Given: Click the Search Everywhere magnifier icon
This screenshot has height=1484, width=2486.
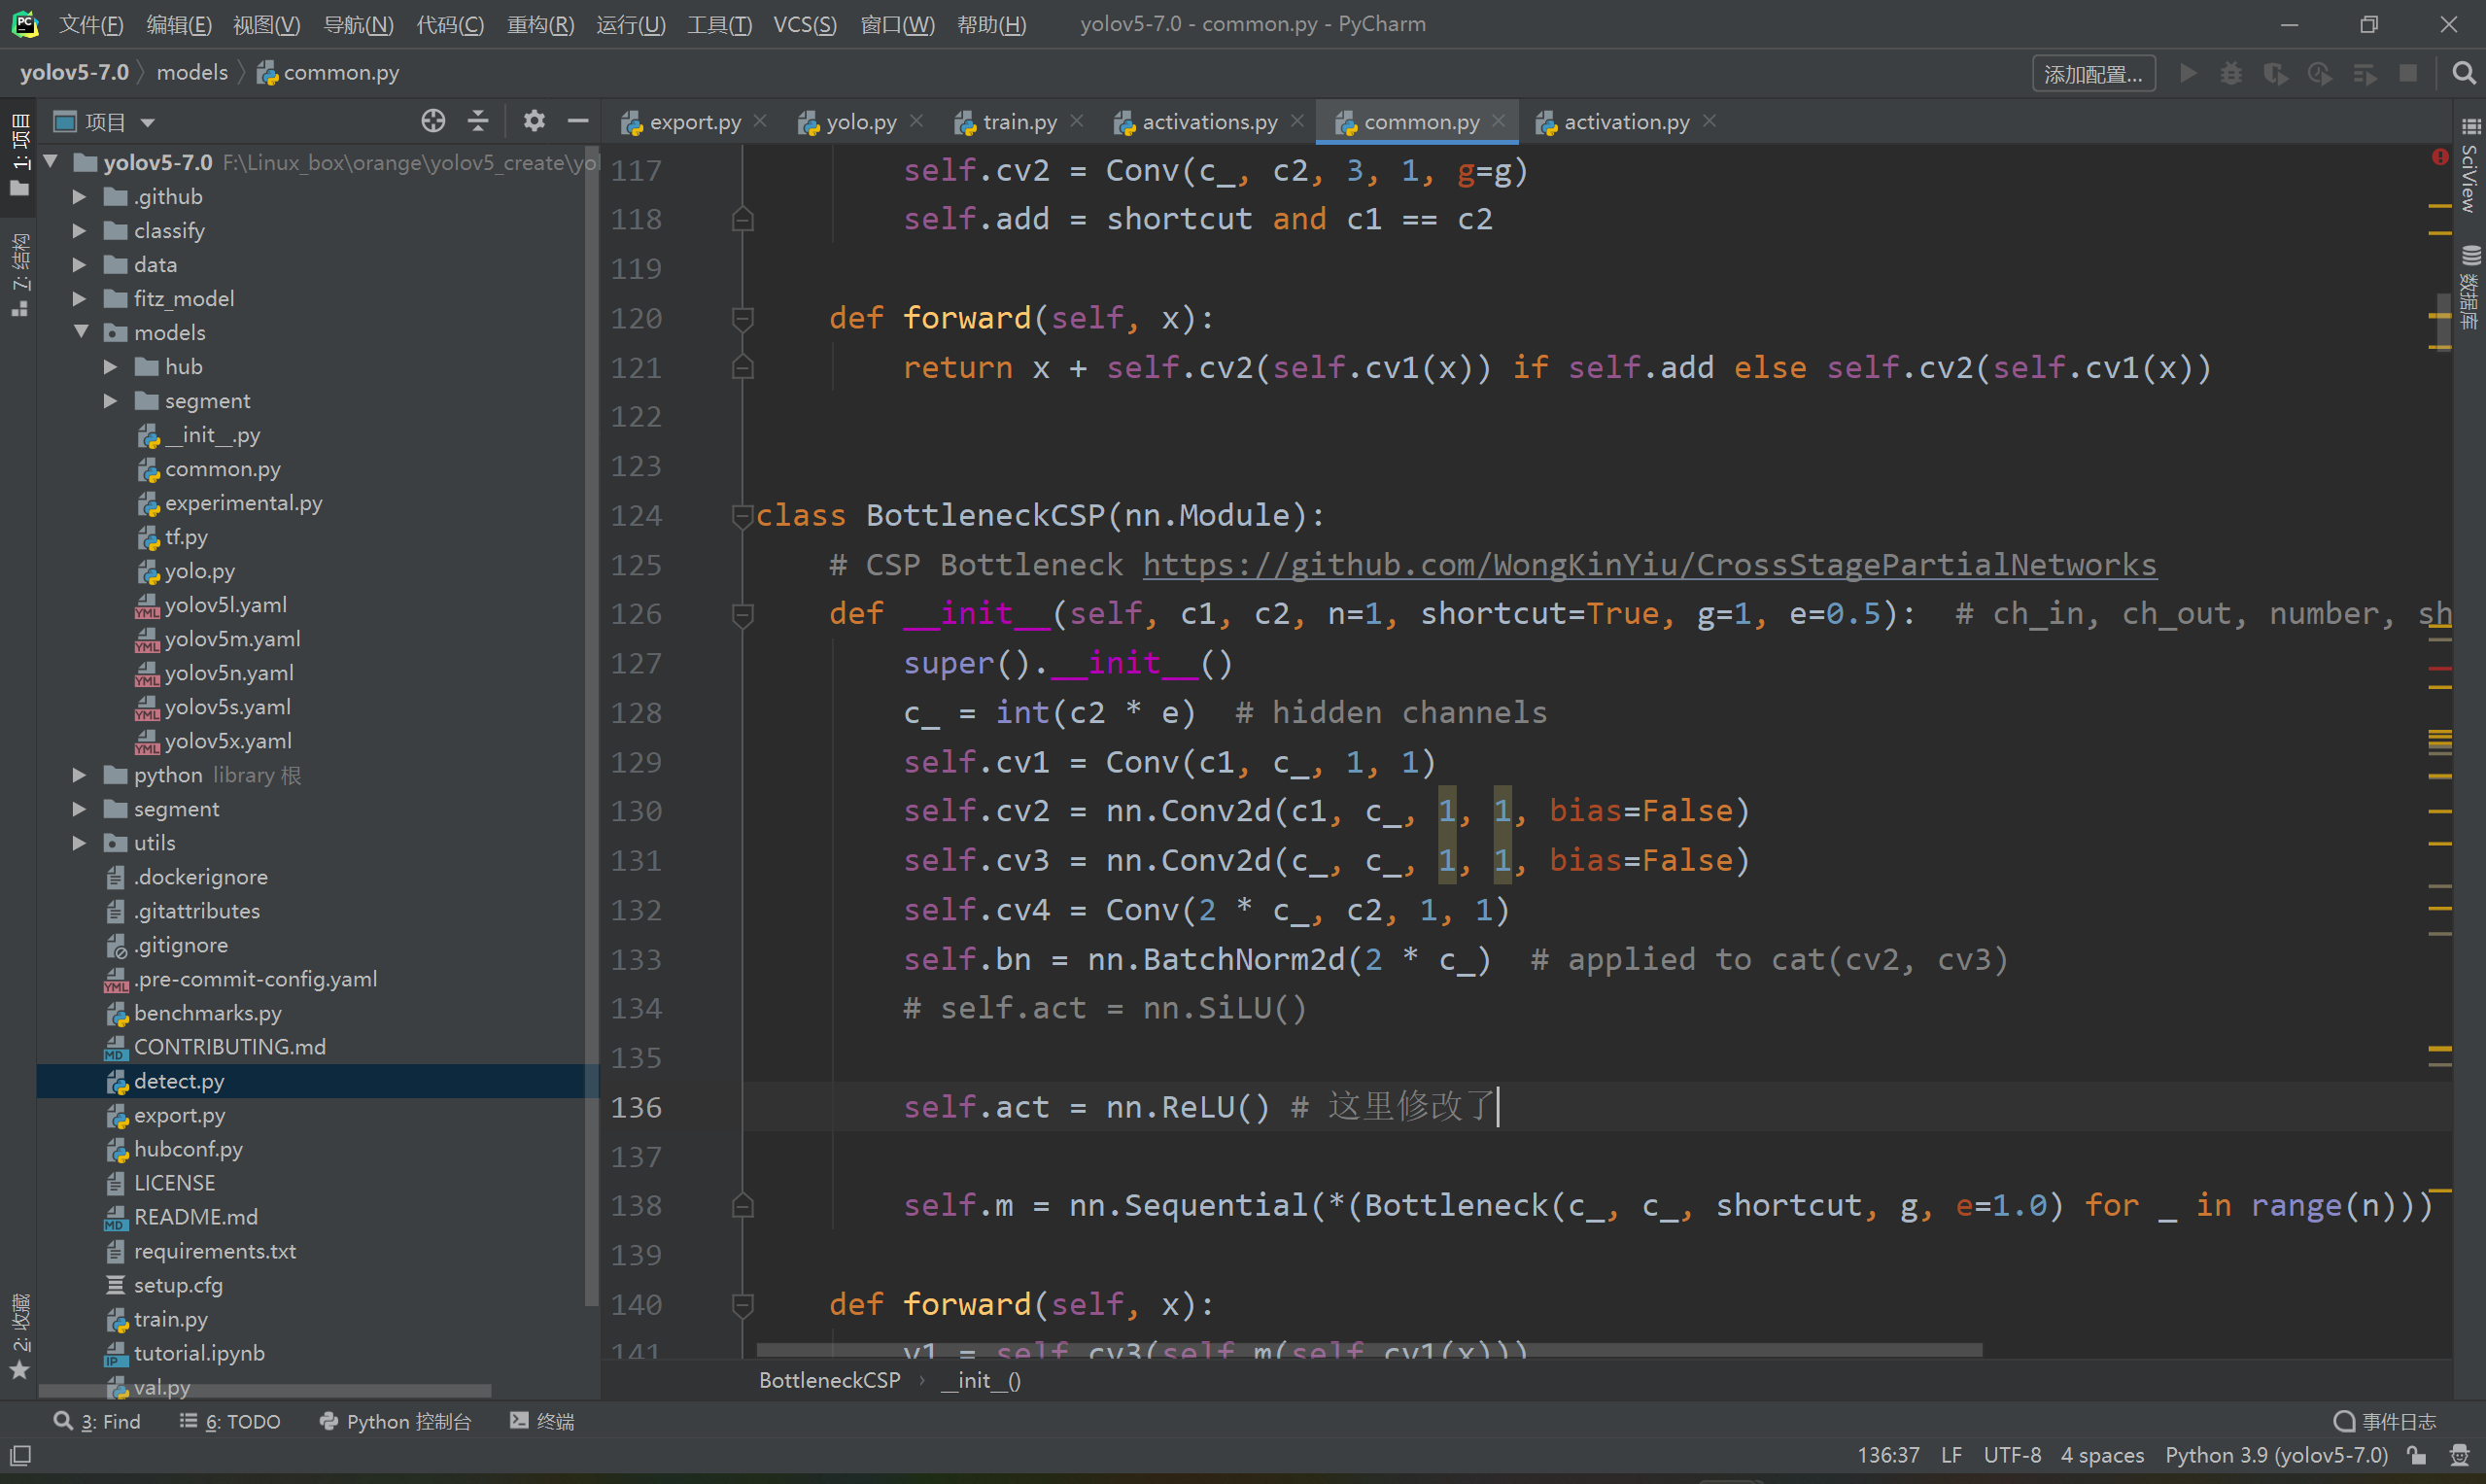Looking at the screenshot, I should (2463, 73).
